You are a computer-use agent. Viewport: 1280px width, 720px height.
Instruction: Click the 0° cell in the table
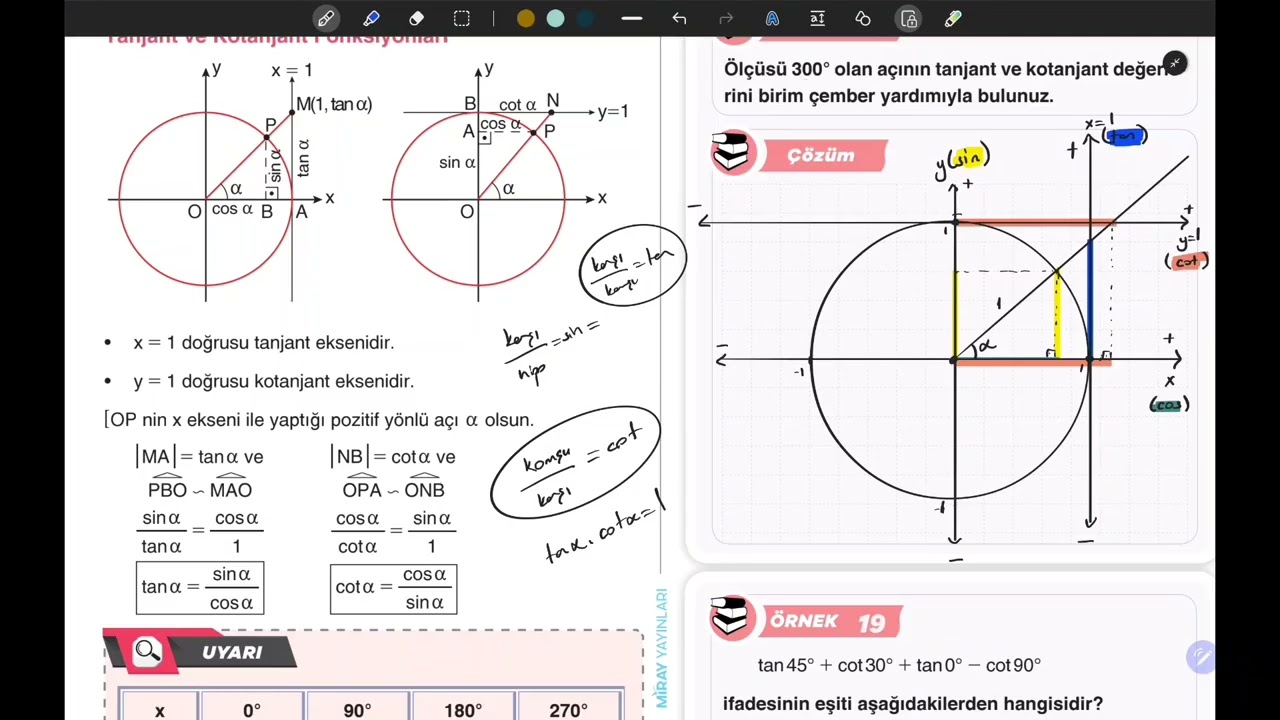(252, 710)
